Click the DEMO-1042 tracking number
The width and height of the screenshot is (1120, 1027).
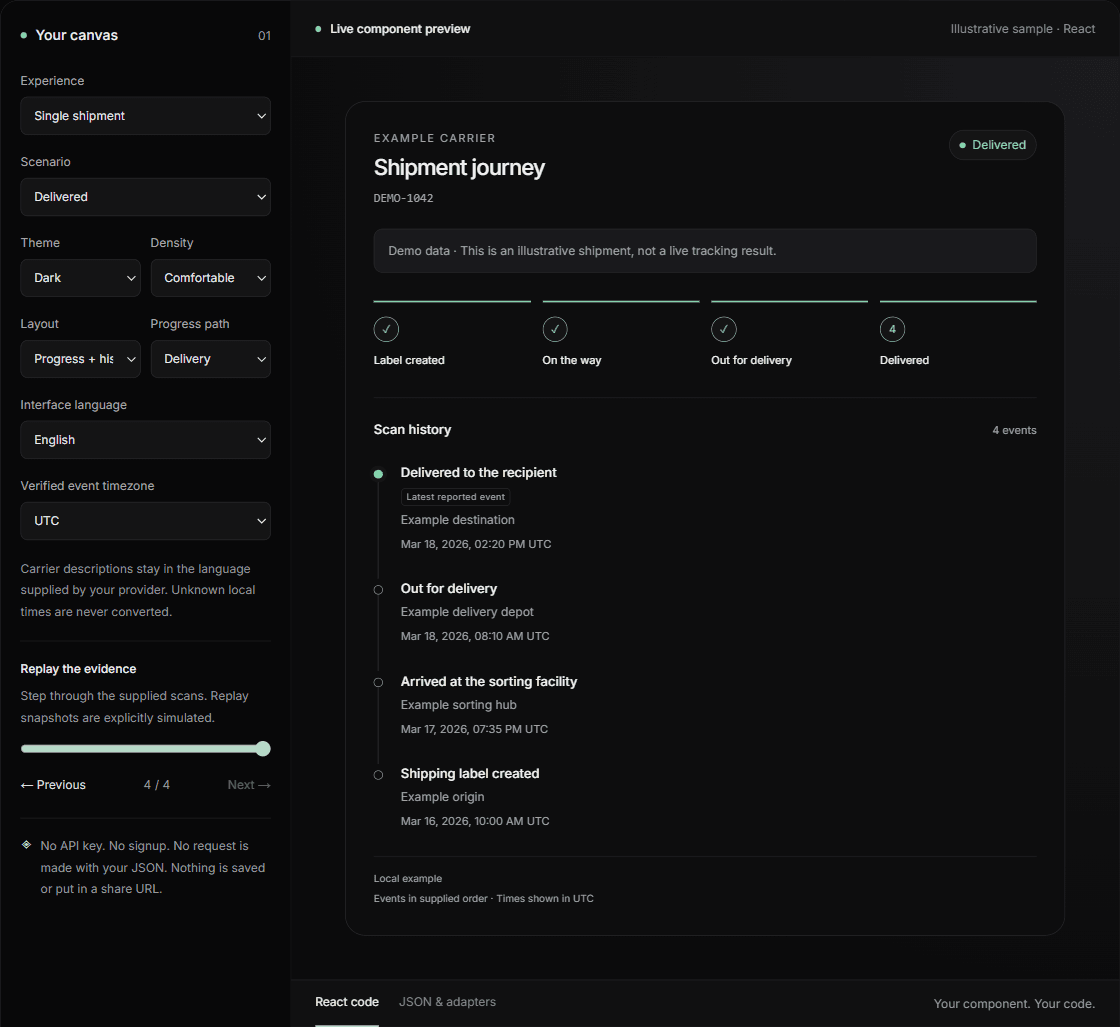coord(404,199)
